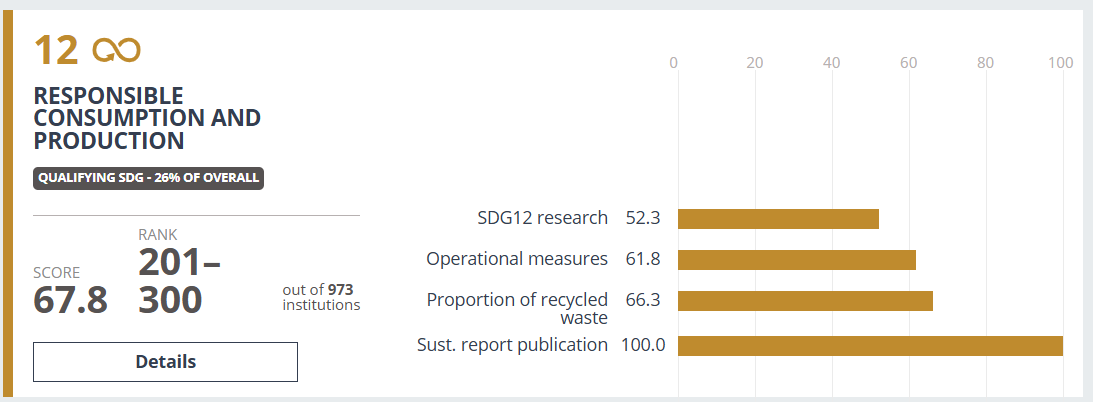Select the Sust. report publication bar
The image size is (1093, 402).
pos(870,345)
